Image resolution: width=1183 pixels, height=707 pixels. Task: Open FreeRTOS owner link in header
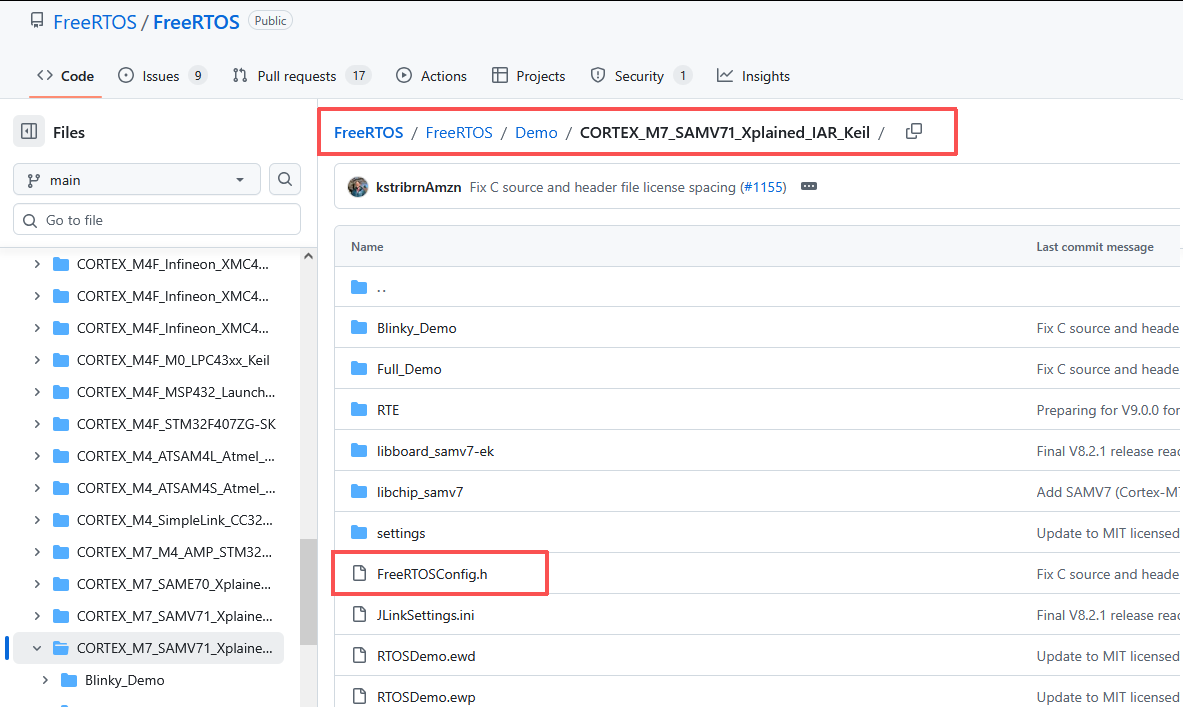click(95, 22)
